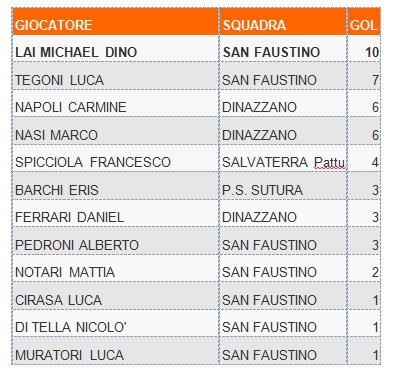Image resolution: width=393 pixels, height=376 pixels.
Task: Click the misspelled word Pattu
Action: point(329,162)
